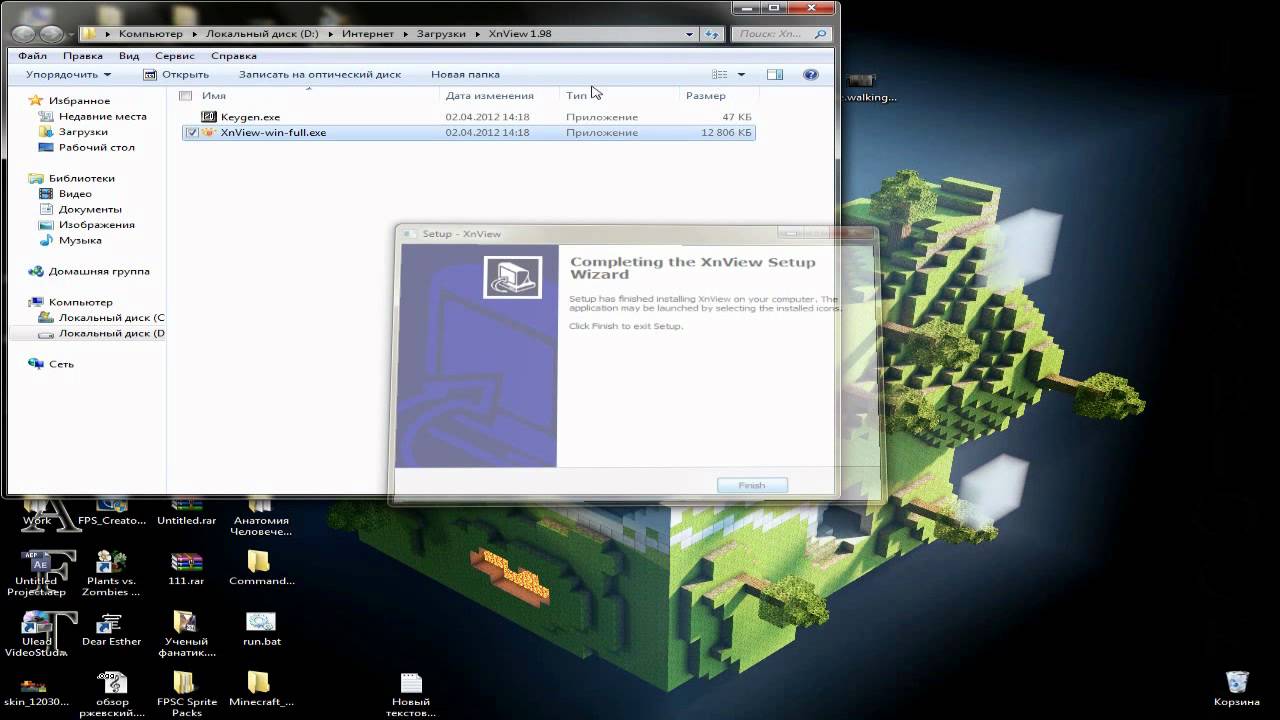Select the Keygen.exe file icon

point(209,117)
